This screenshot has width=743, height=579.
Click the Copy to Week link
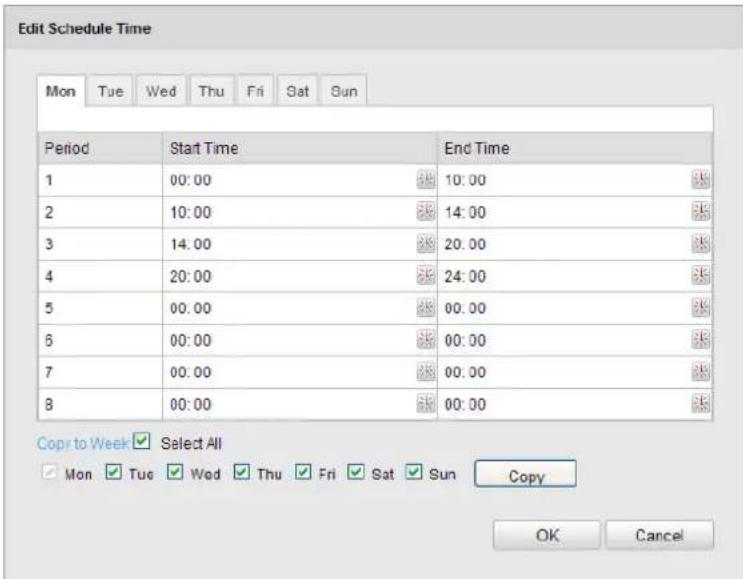pyautogui.click(x=83, y=443)
